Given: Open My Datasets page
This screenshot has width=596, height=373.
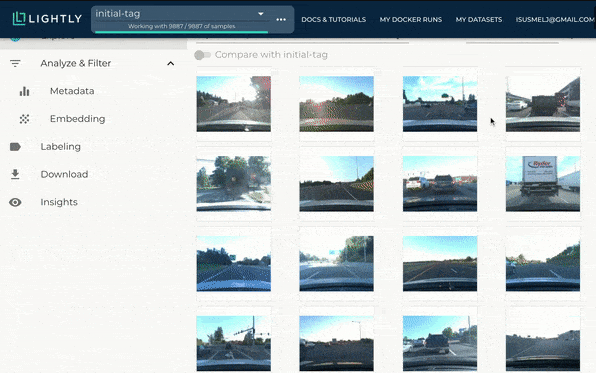Looking at the screenshot, I should (479, 19).
